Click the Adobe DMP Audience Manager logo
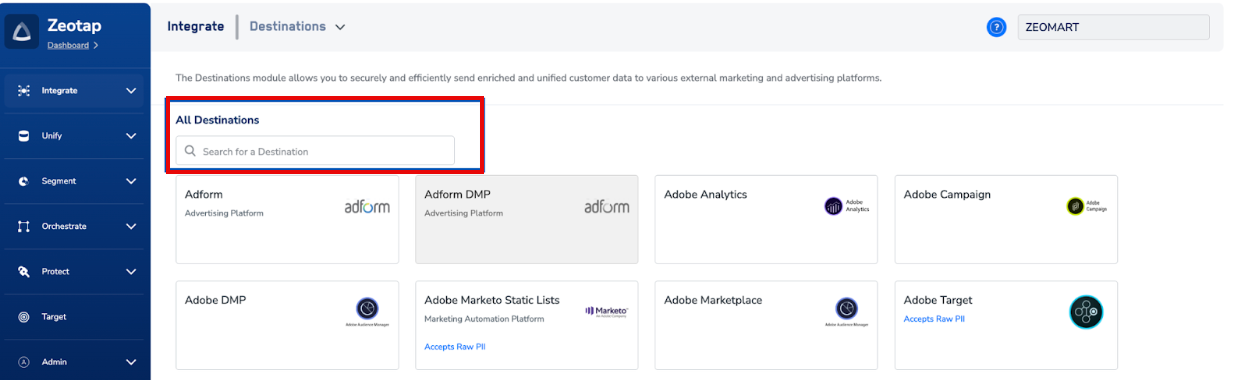 (367, 312)
